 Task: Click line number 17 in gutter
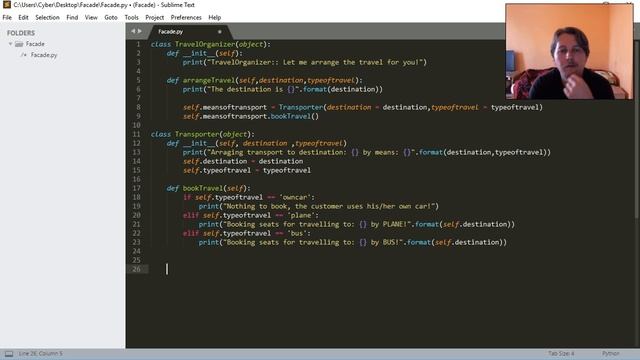coord(136,188)
